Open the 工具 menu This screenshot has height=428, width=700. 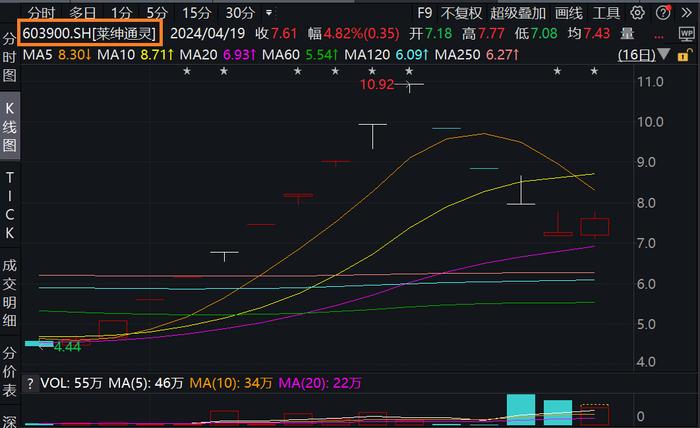(606, 13)
